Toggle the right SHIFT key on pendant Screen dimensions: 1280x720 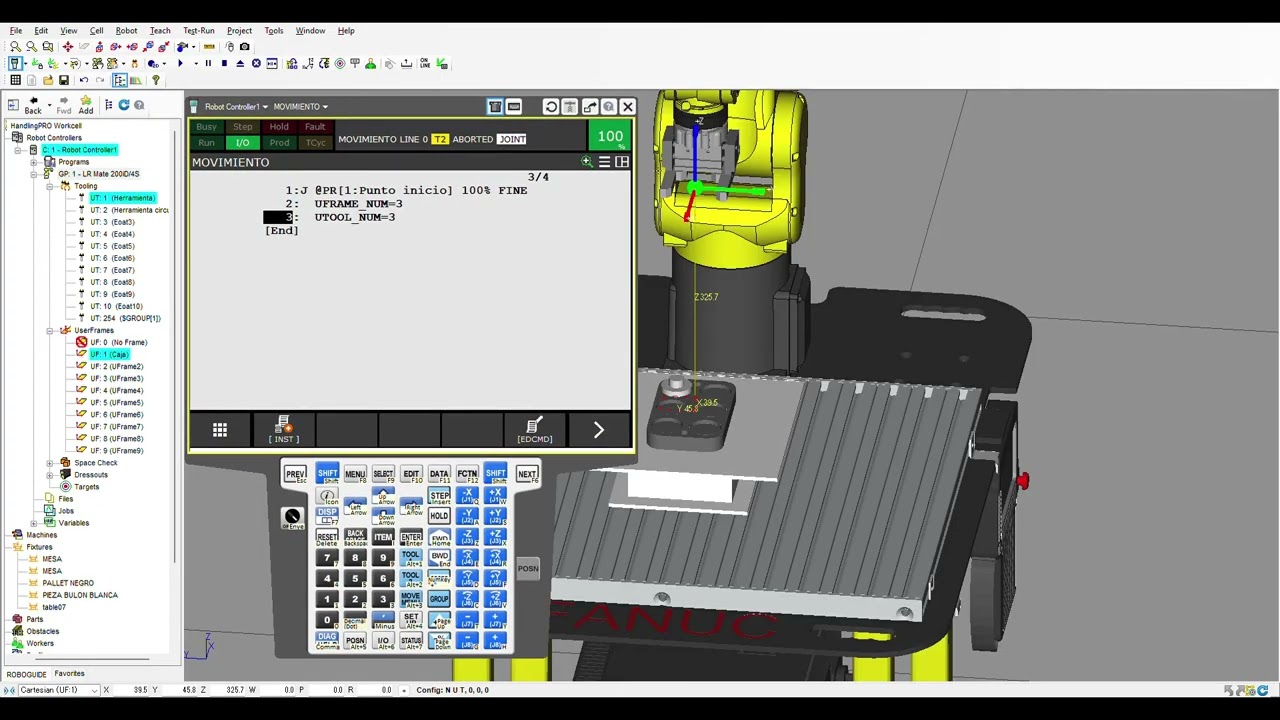point(496,474)
